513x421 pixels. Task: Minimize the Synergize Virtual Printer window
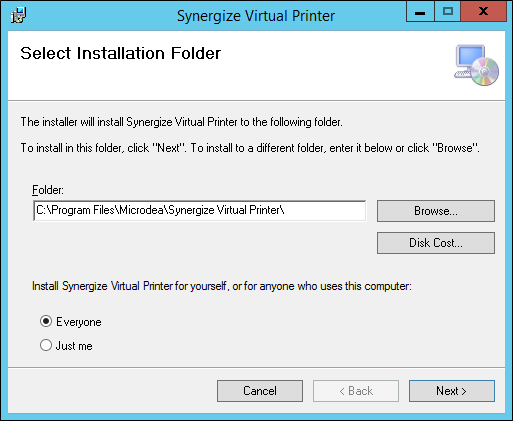(x=420, y=12)
